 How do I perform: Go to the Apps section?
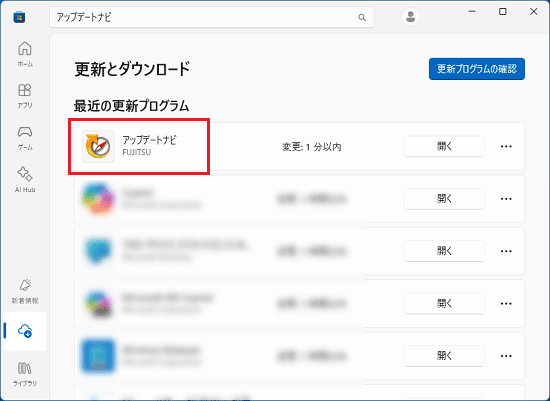coord(25,96)
